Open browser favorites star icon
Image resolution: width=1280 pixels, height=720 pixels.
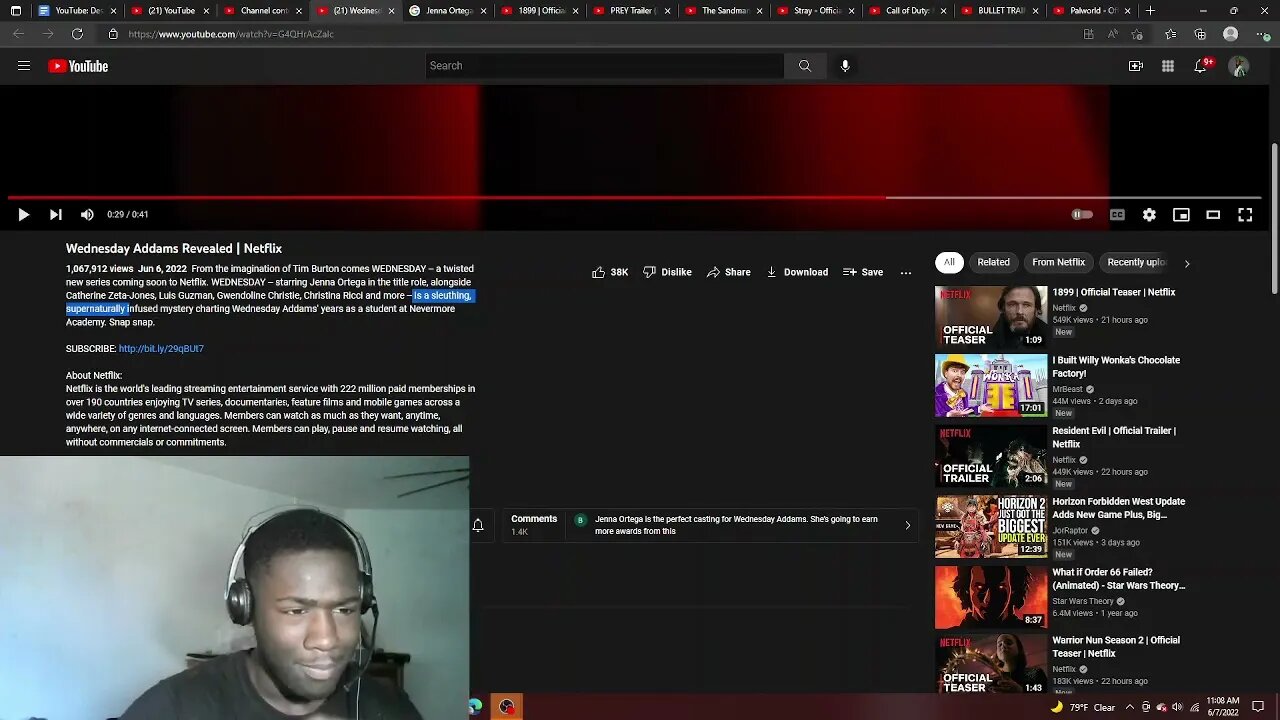click(1171, 34)
